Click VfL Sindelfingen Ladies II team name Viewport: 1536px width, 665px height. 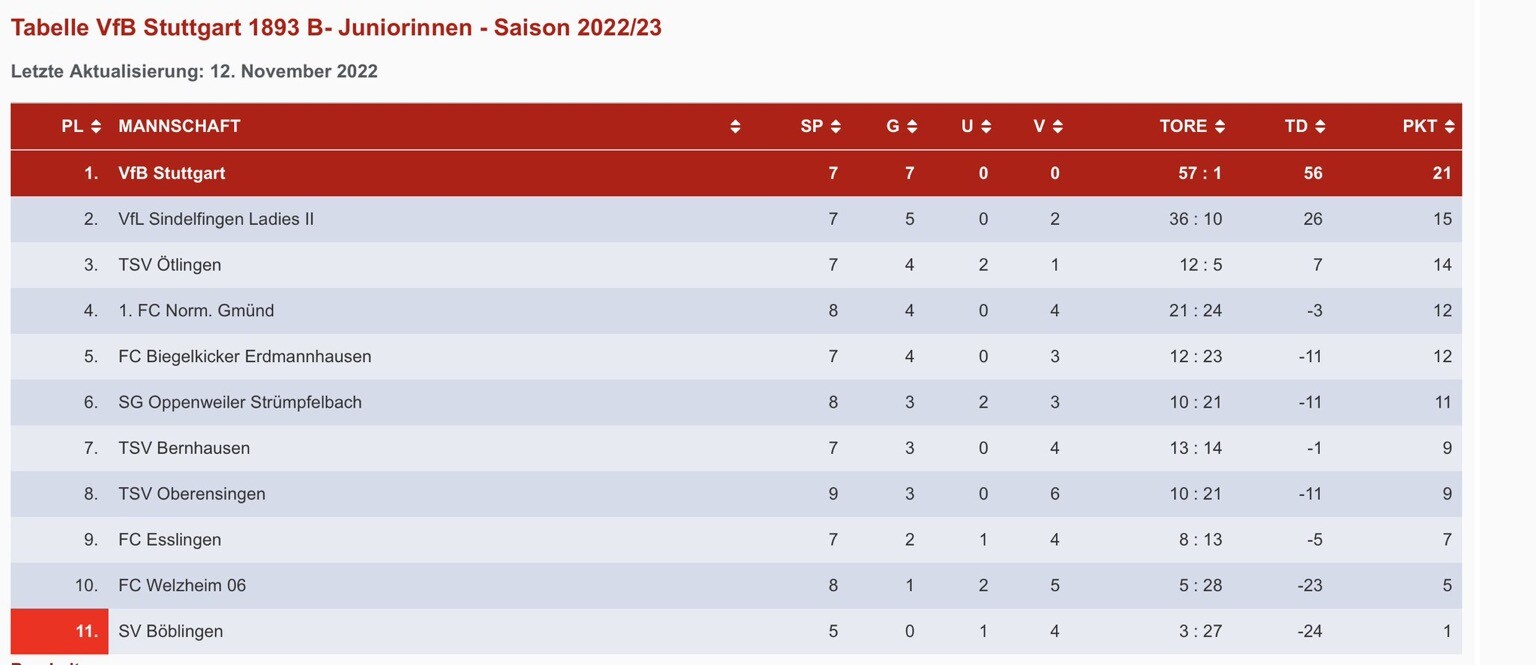click(x=215, y=219)
